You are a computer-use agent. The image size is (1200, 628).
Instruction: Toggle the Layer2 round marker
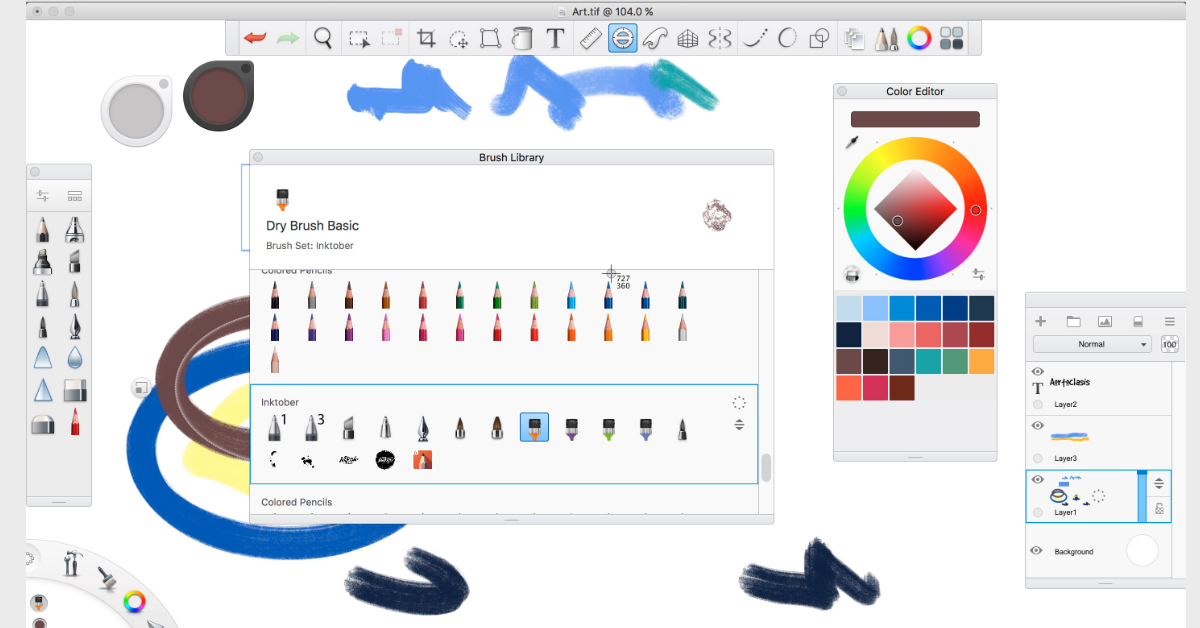click(x=1037, y=404)
